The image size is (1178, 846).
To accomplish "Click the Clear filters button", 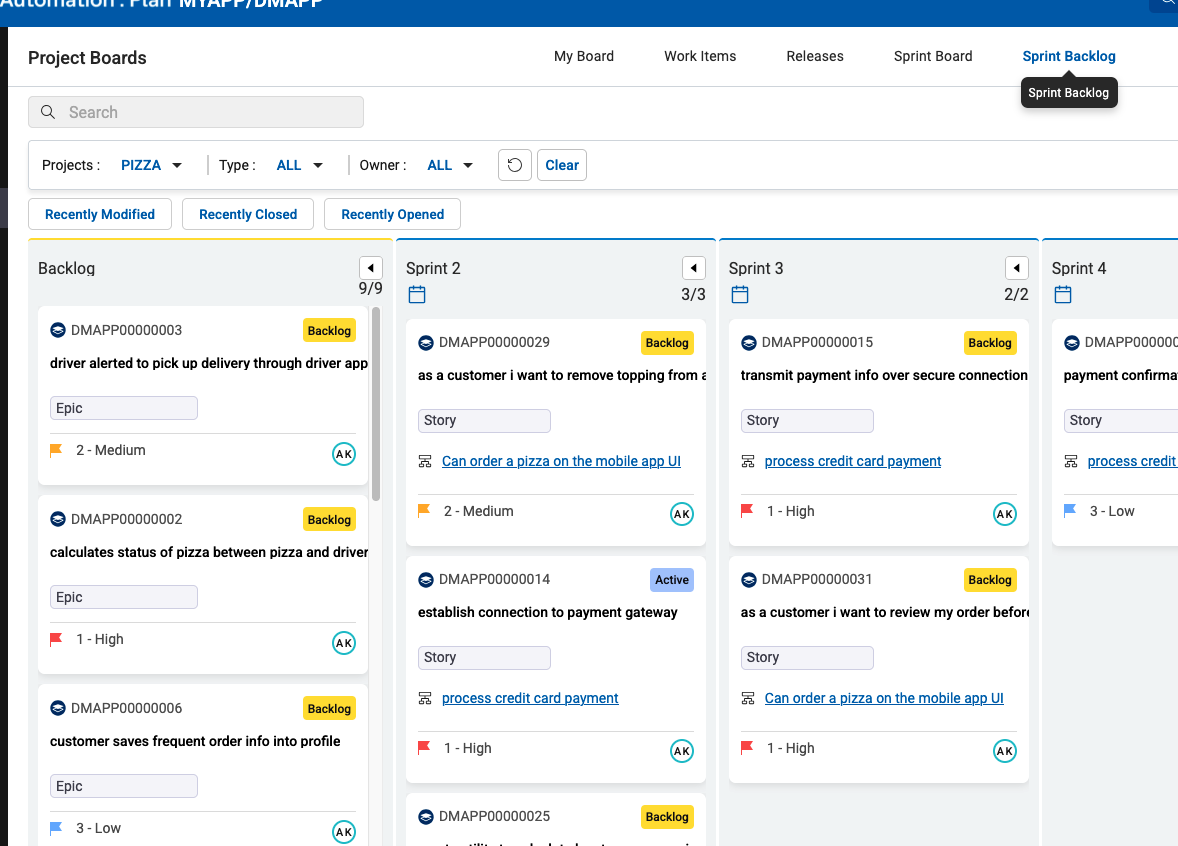I will click(x=562, y=165).
